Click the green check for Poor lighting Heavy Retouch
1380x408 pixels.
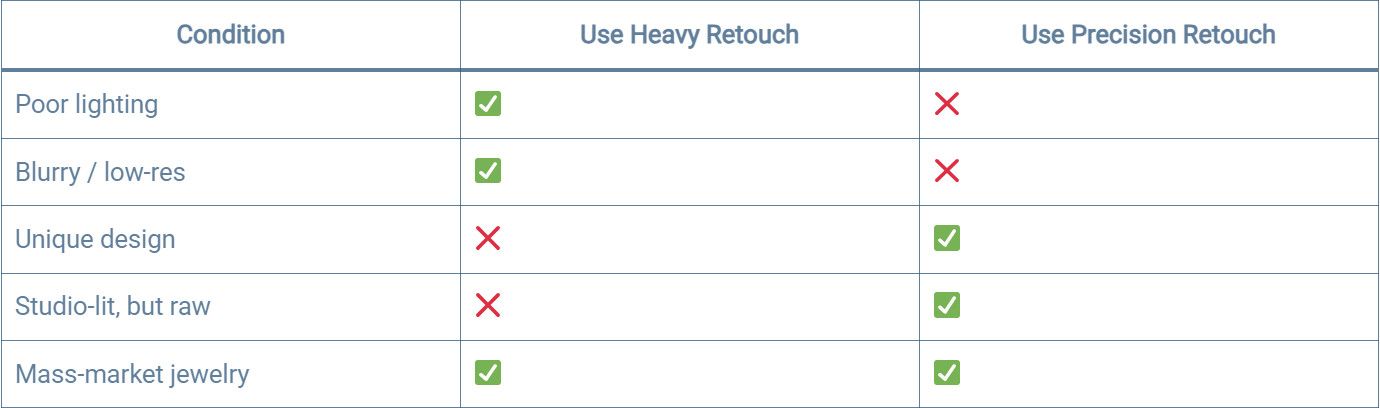[x=488, y=104]
